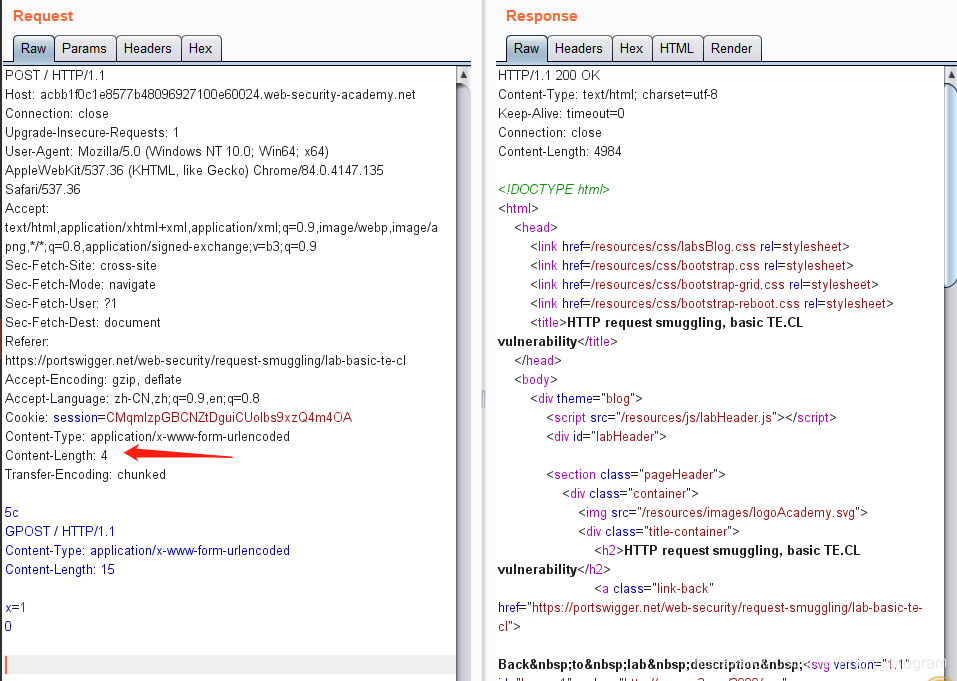Open the Request Headers tab
The image size is (957, 681).
(x=148, y=48)
